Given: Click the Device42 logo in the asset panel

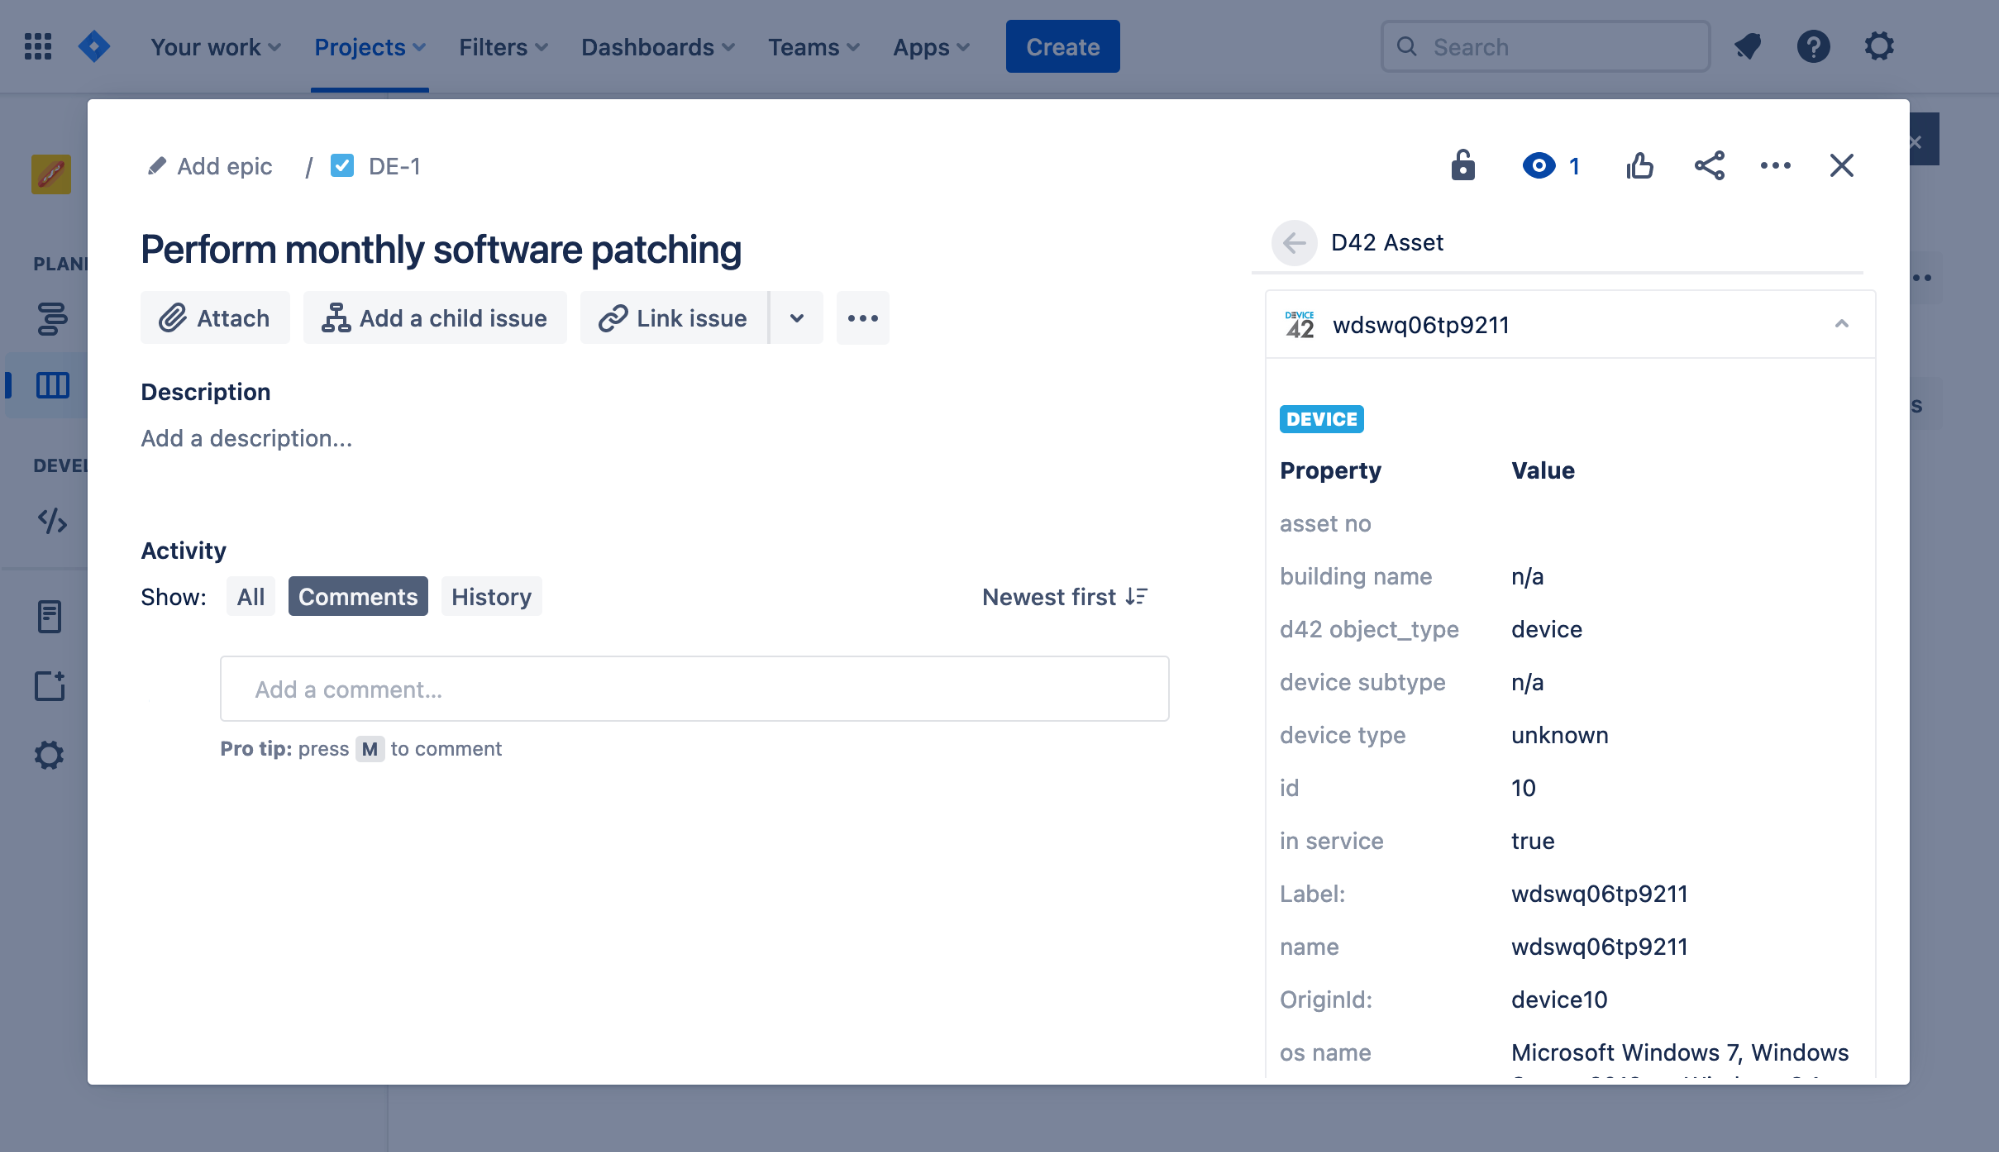Looking at the screenshot, I should coord(1300,323).
